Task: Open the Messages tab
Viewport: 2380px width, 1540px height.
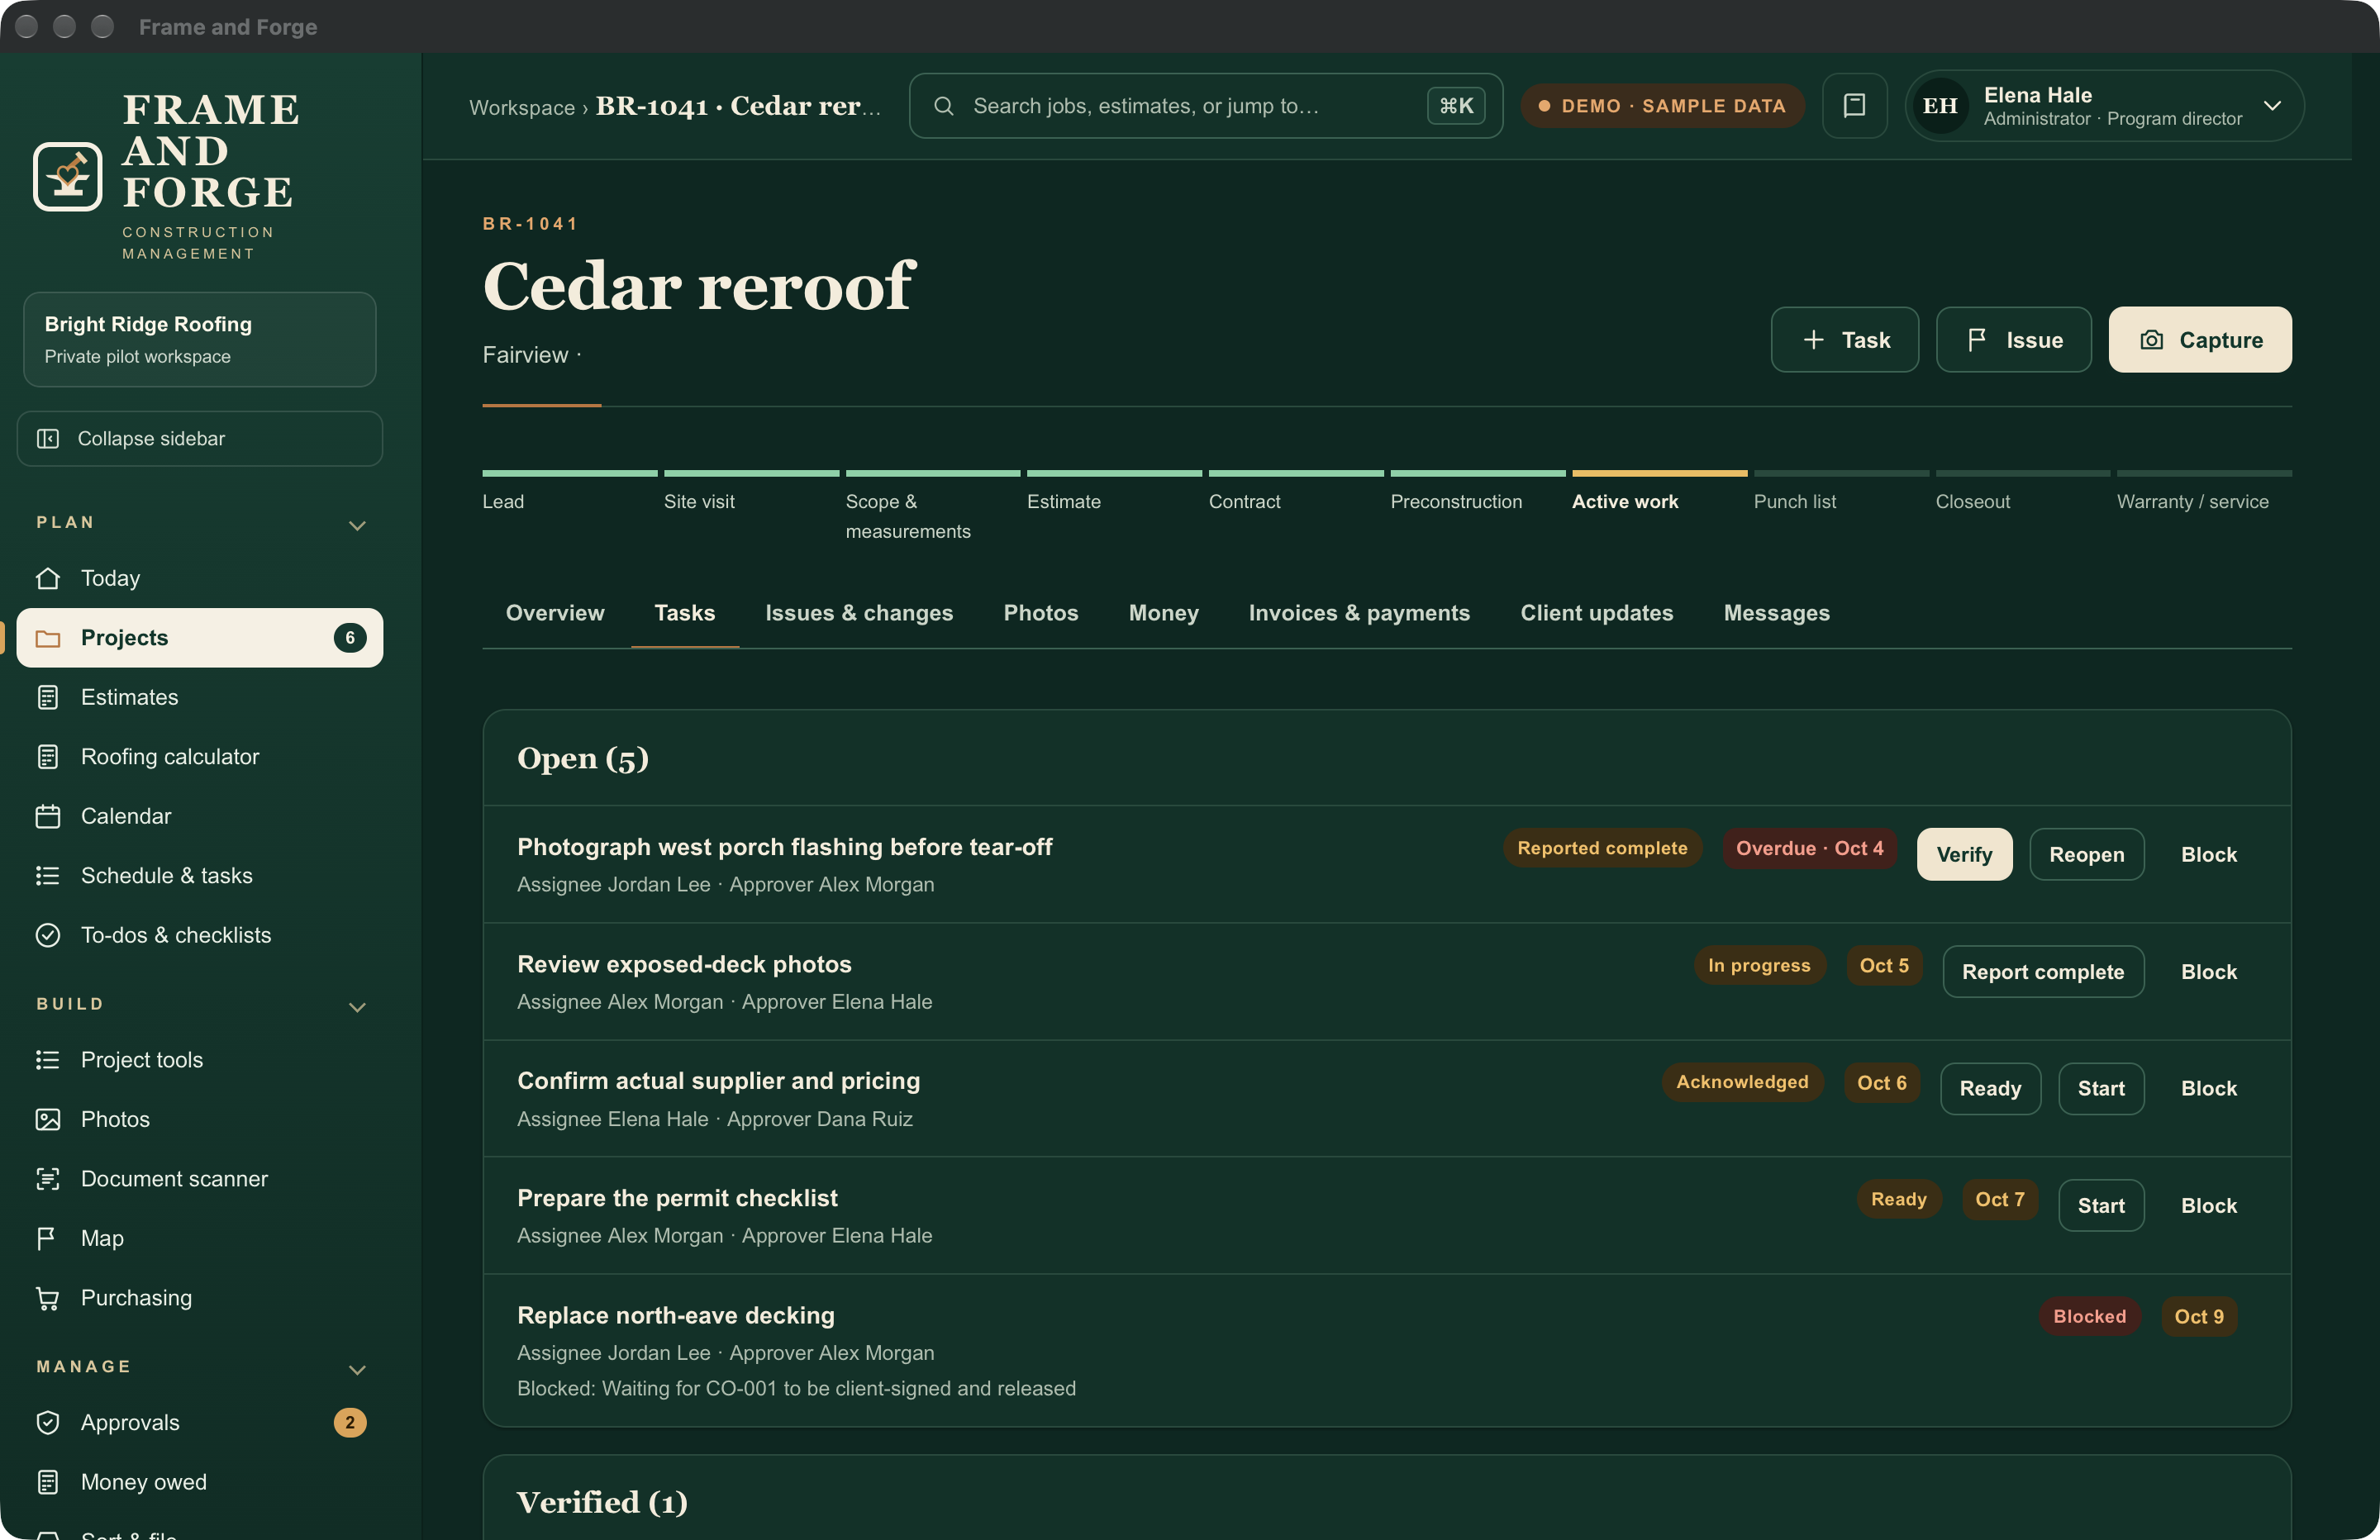Action: tap(1776, 613)
